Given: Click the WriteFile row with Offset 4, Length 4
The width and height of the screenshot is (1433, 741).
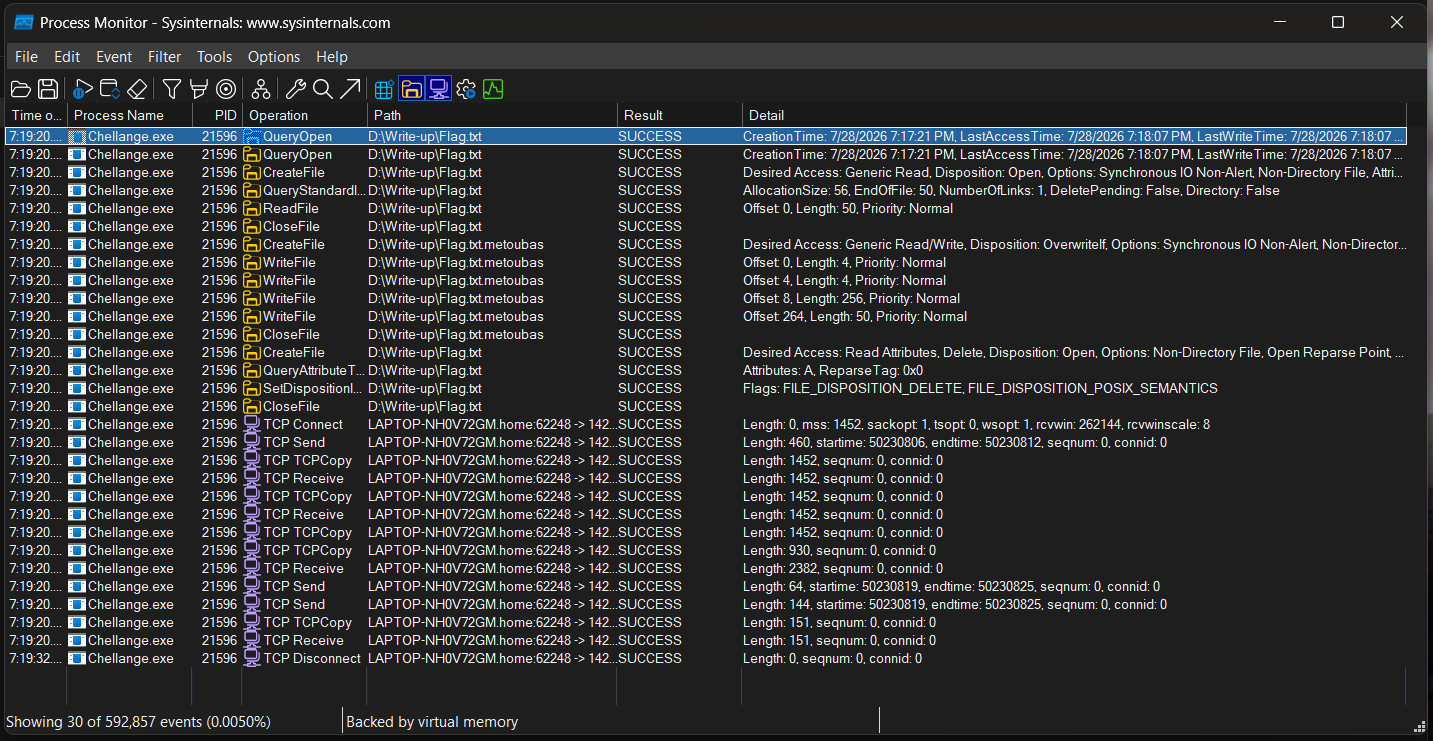Looking at the screenshot, I should click(x=706, y=280).
